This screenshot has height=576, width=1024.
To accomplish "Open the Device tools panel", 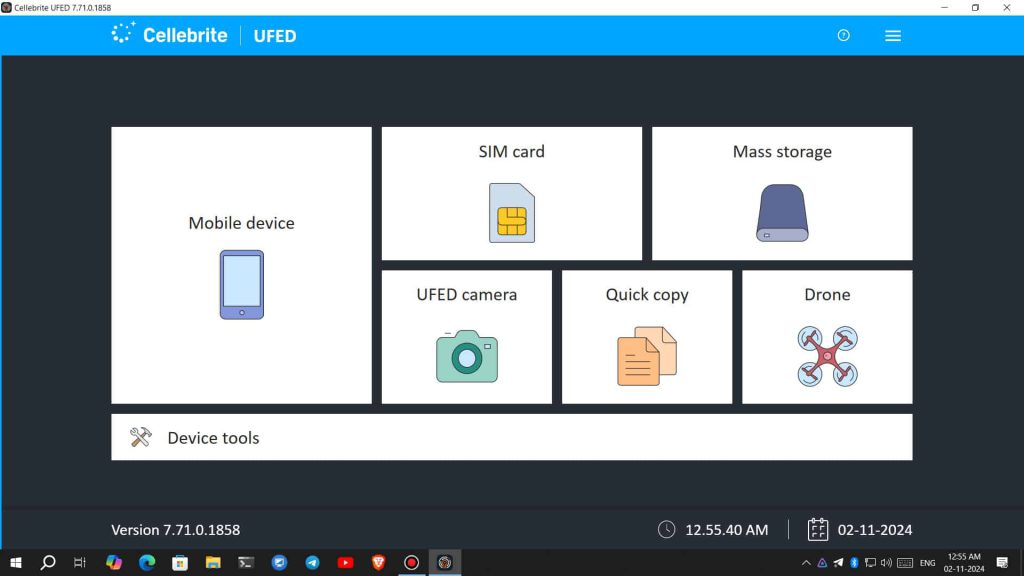I will tap(512, 437).
